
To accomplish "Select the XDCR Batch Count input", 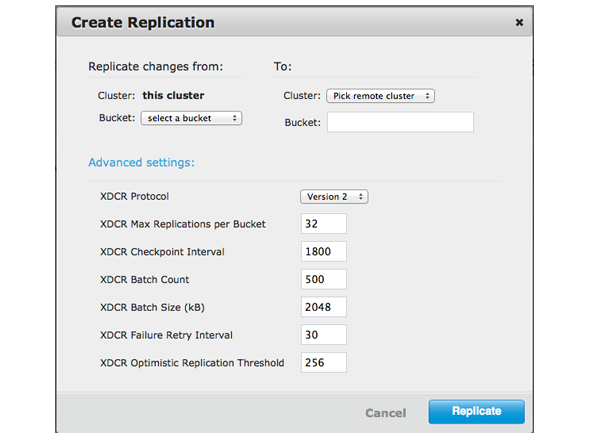I will point(323,279).
